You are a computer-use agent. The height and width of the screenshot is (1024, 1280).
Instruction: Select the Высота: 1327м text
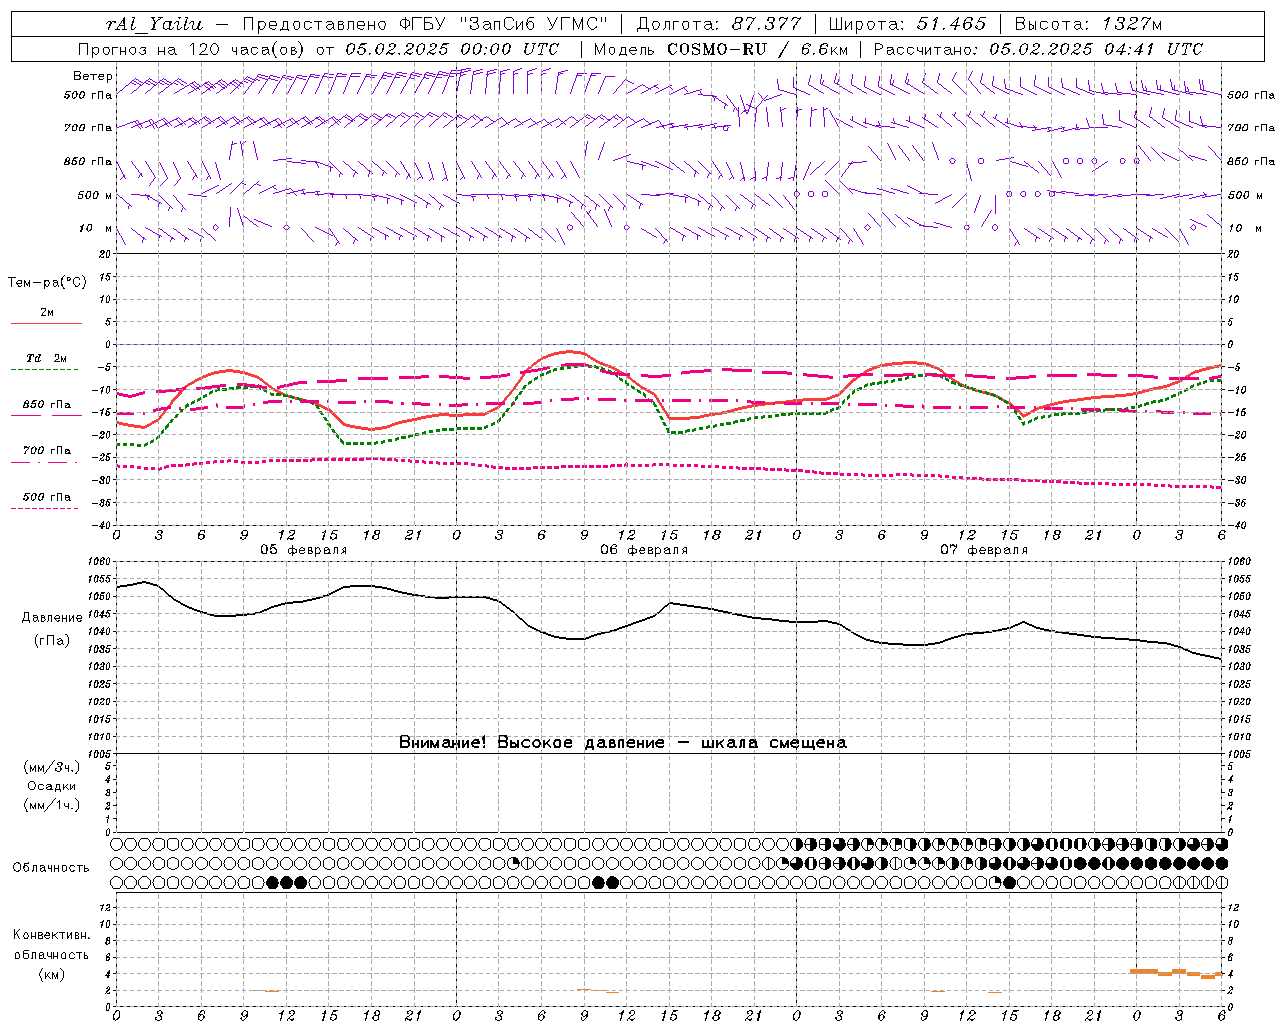pyautogui.click(x=1088, y=24)
